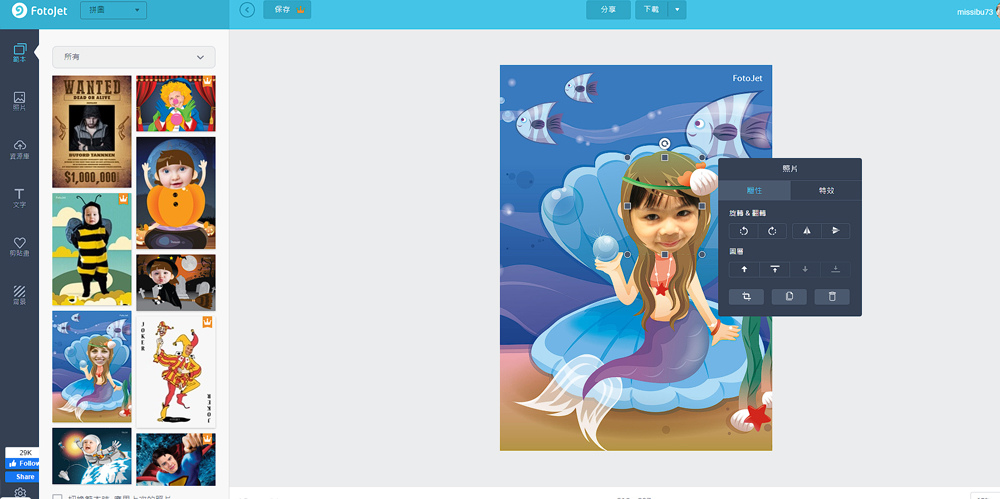Open the 拼圖 mode dropdown
Viewport: 1000px width, 499px height.
114,10
